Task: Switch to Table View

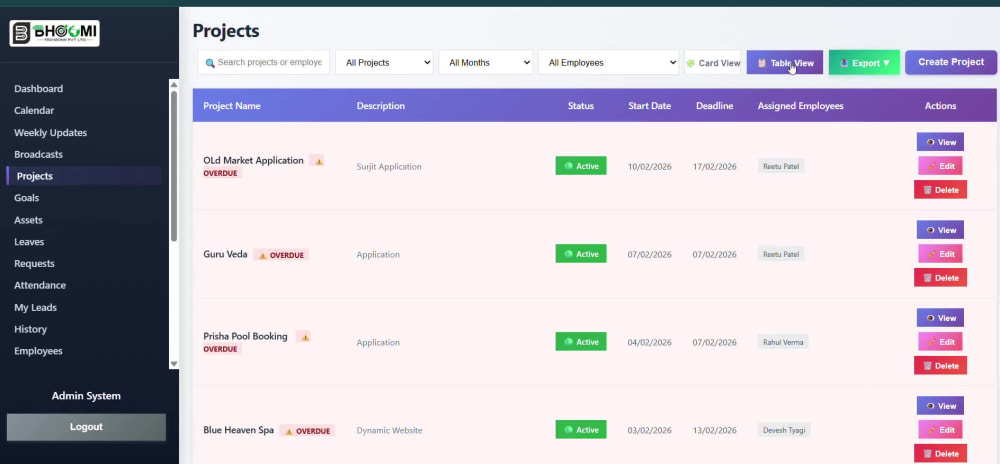Action: [784, 62]
